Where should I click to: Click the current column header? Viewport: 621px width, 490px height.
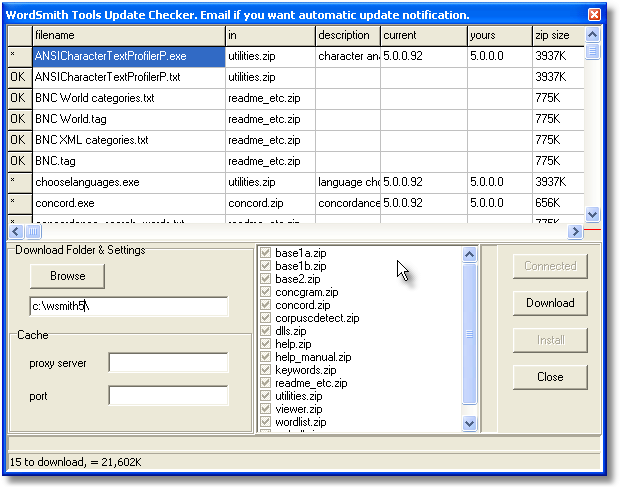click(424, 35)
